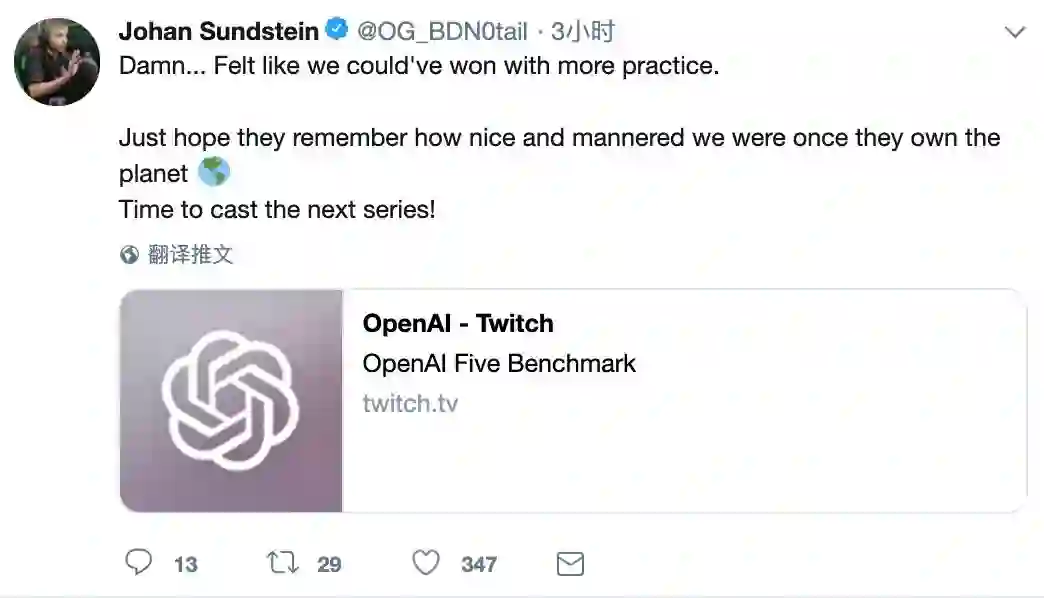The image size is (1044, 598).
Task: Click the 翻译推文 translate link
Action: click(190, 255)
